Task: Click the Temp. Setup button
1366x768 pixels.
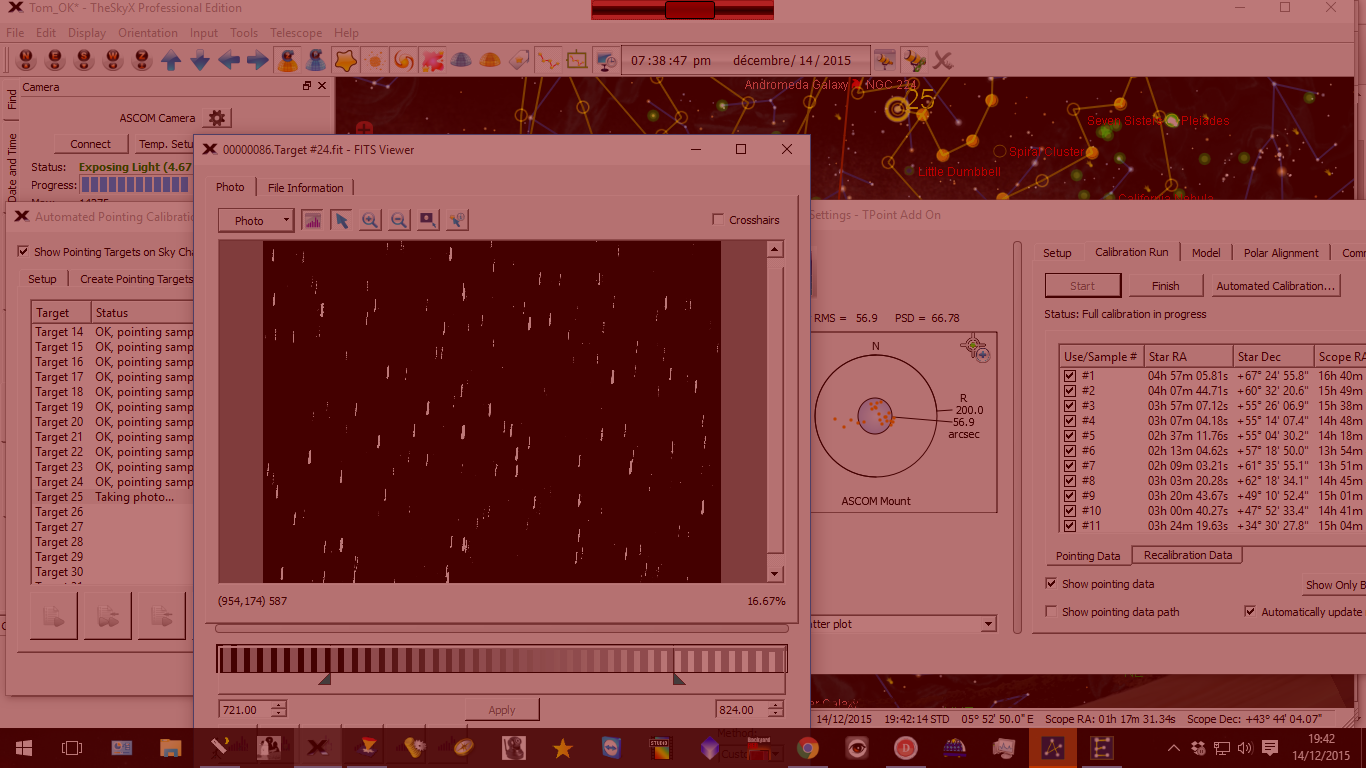Action: point(165,144)
